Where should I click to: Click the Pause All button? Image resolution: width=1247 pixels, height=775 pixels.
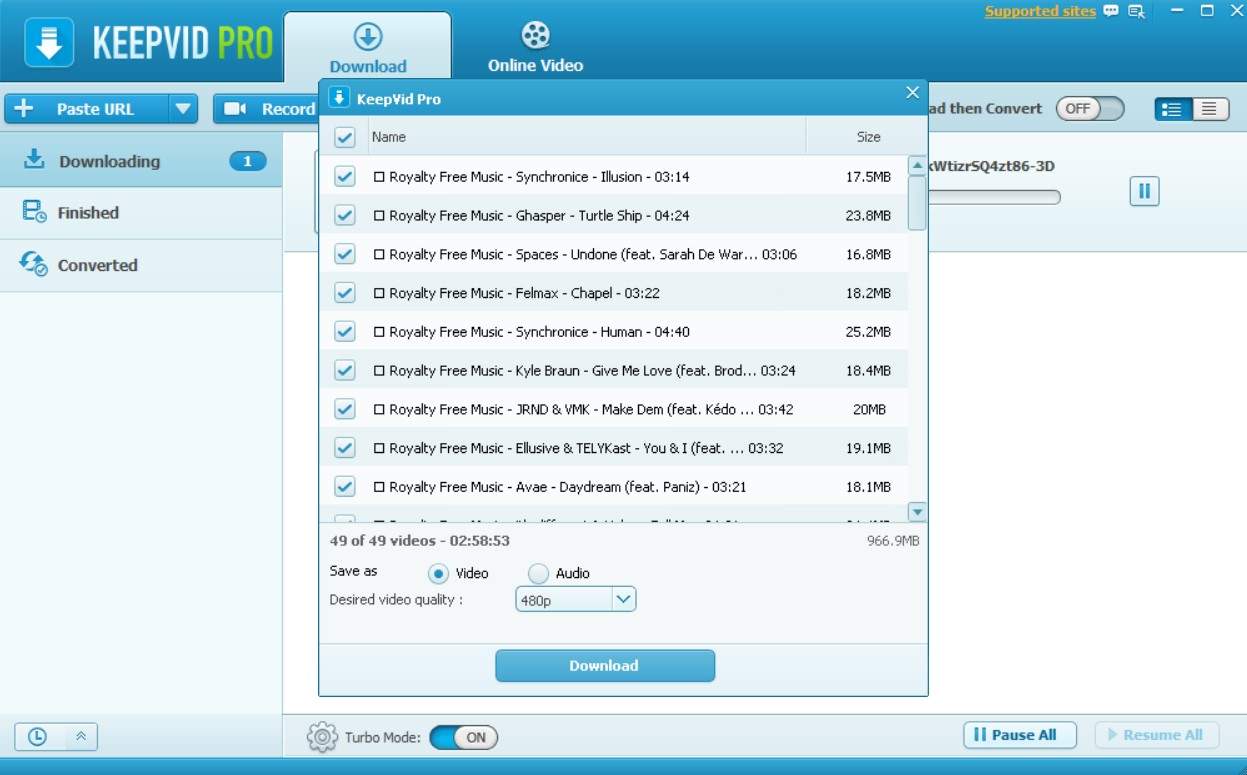point(1020,735)
